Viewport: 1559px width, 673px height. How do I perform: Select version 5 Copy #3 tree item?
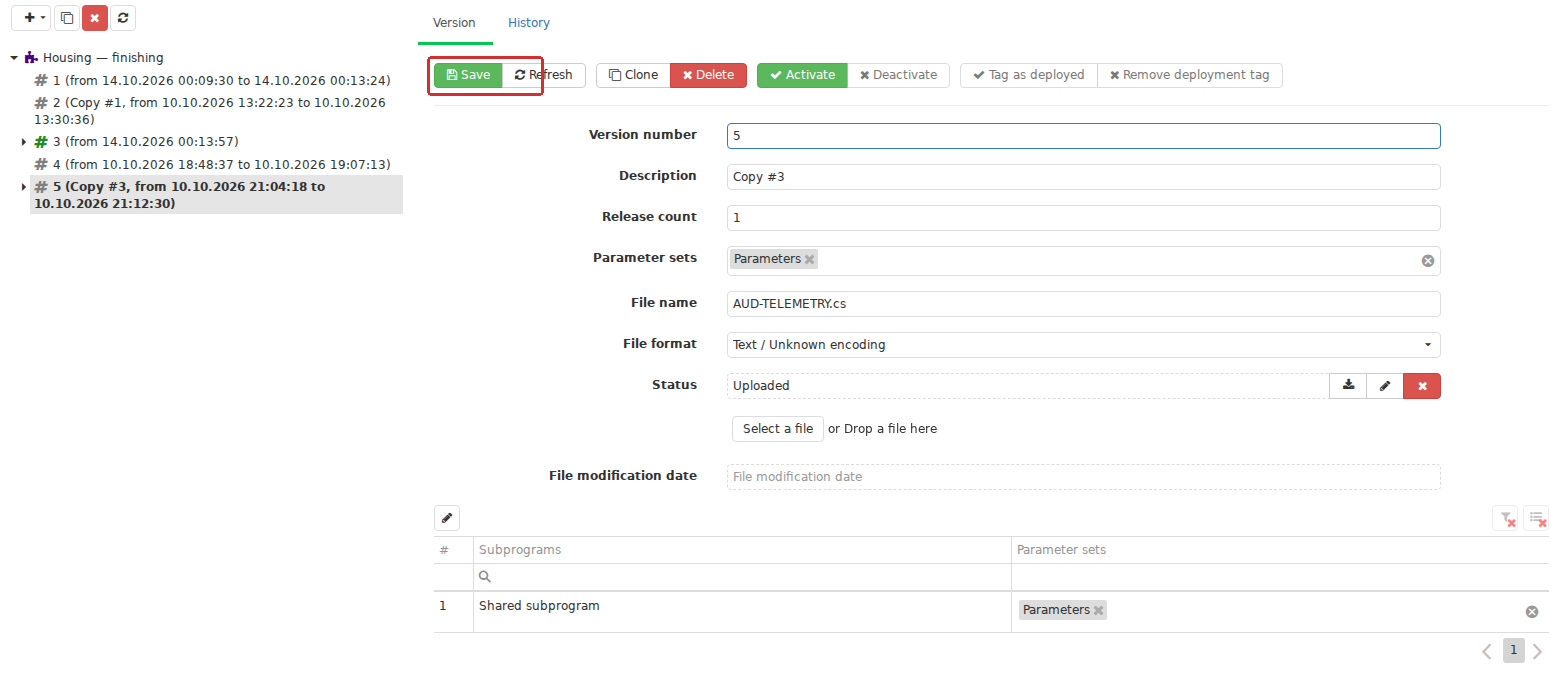217,194
